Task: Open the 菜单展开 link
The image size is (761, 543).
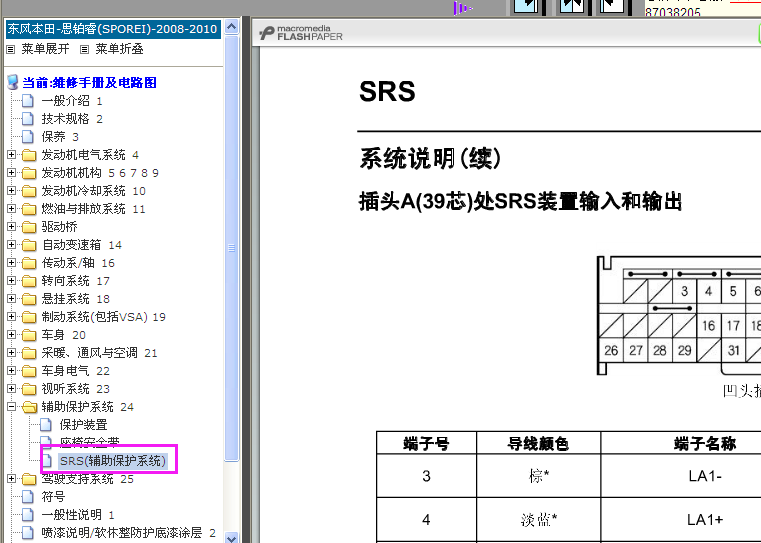Action: tap(45, 49)
